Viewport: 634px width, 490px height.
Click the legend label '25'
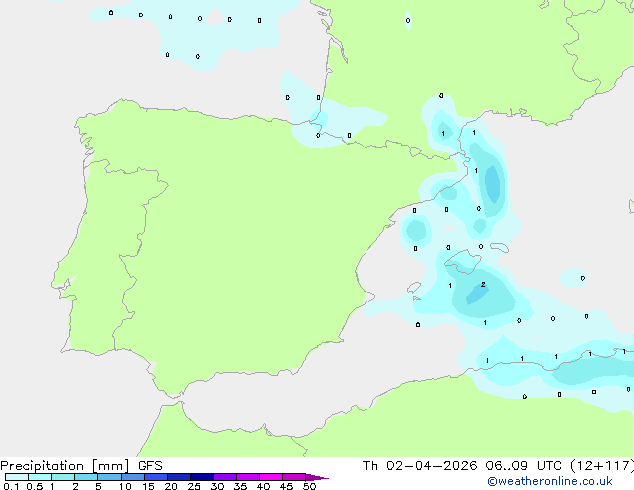click(x=194, y=486)
